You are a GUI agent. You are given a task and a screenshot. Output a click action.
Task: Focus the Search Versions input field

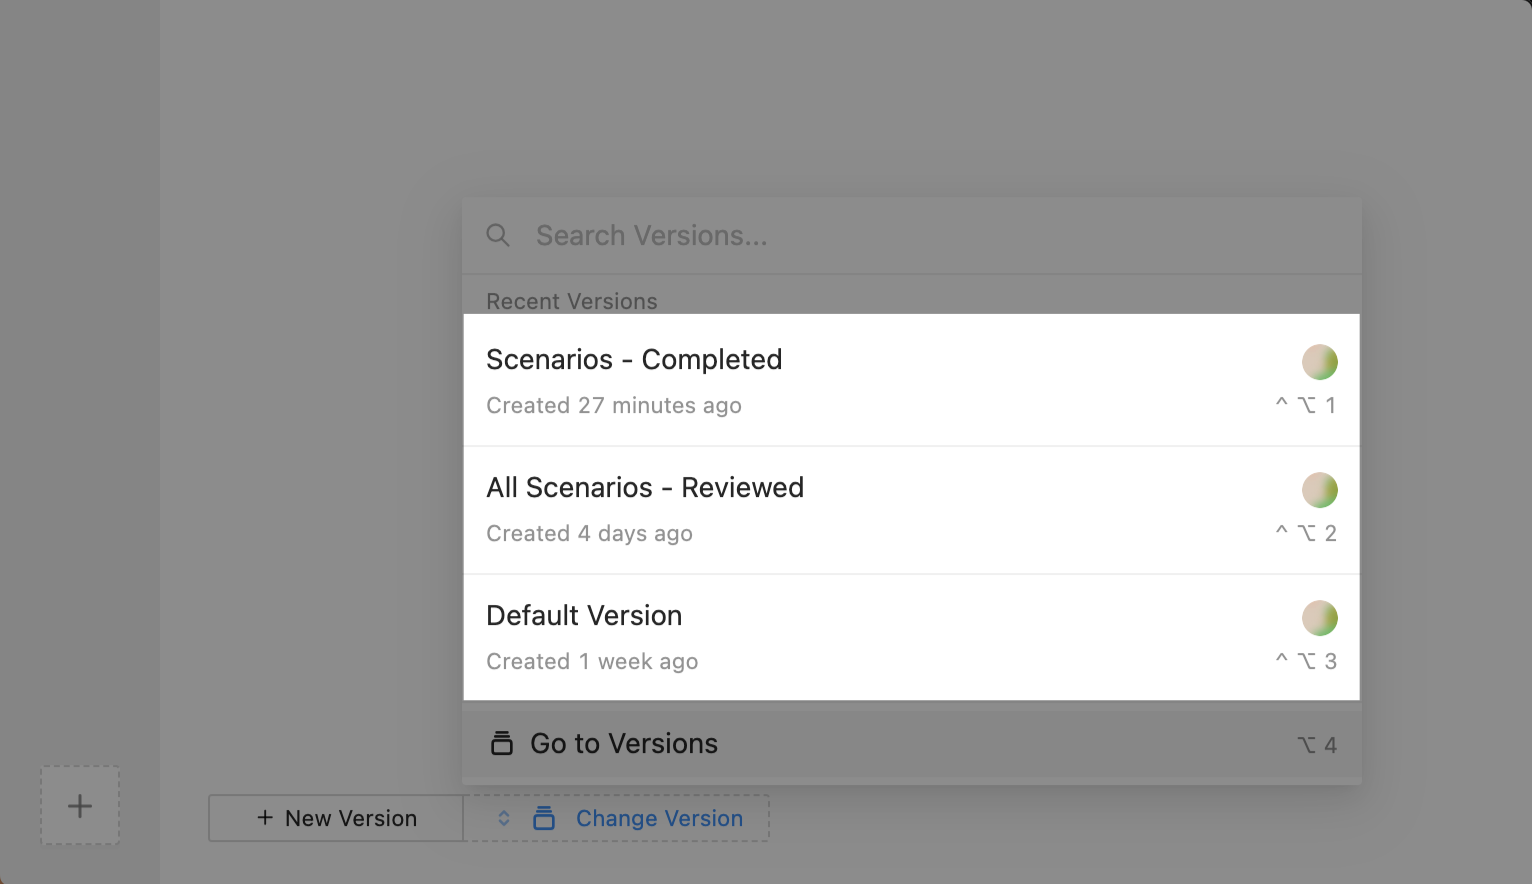900,236
